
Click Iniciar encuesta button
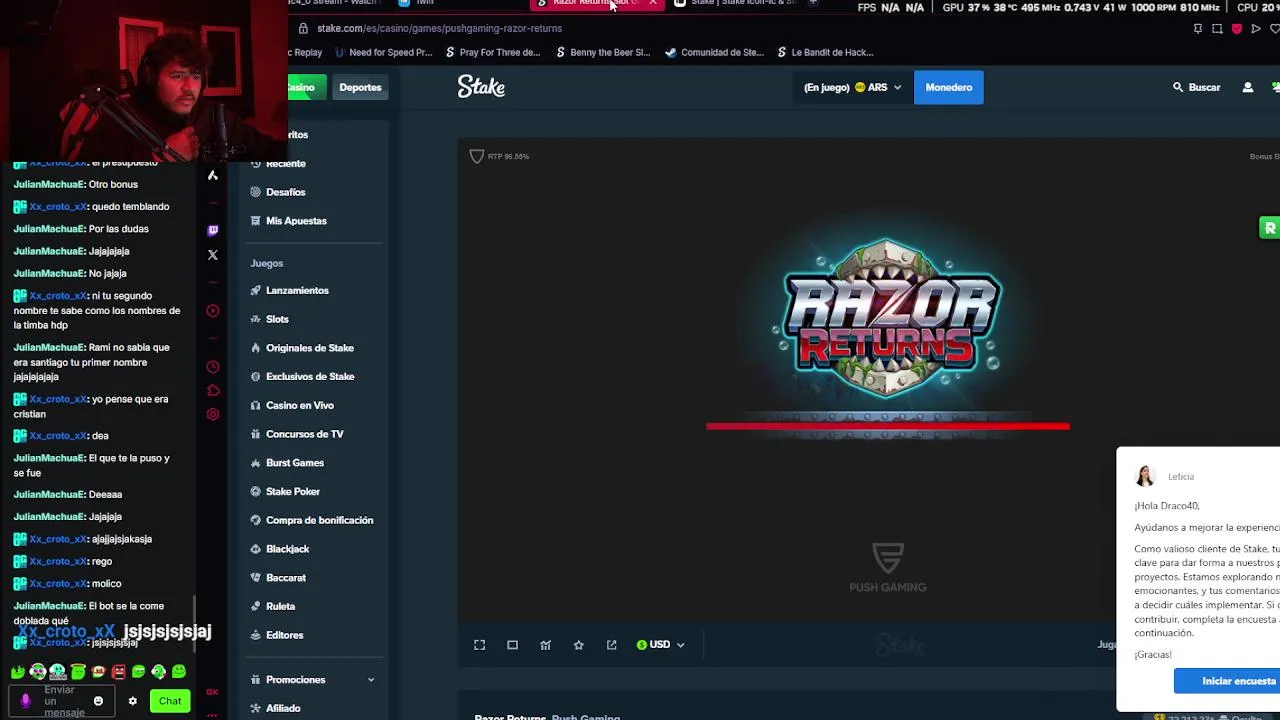coord(1227,681)
